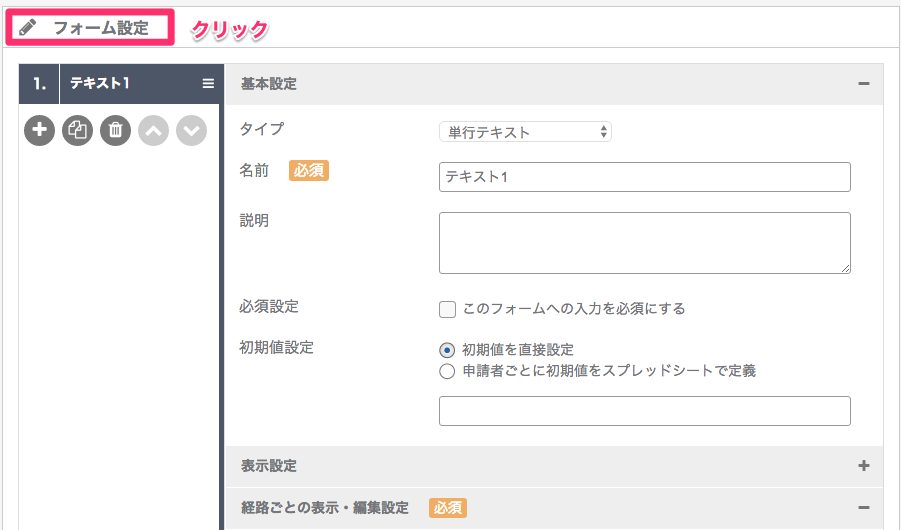Select 初期値を直接設定 radio button
Viewport: 901px width, 530px height.
pos(447,350)
